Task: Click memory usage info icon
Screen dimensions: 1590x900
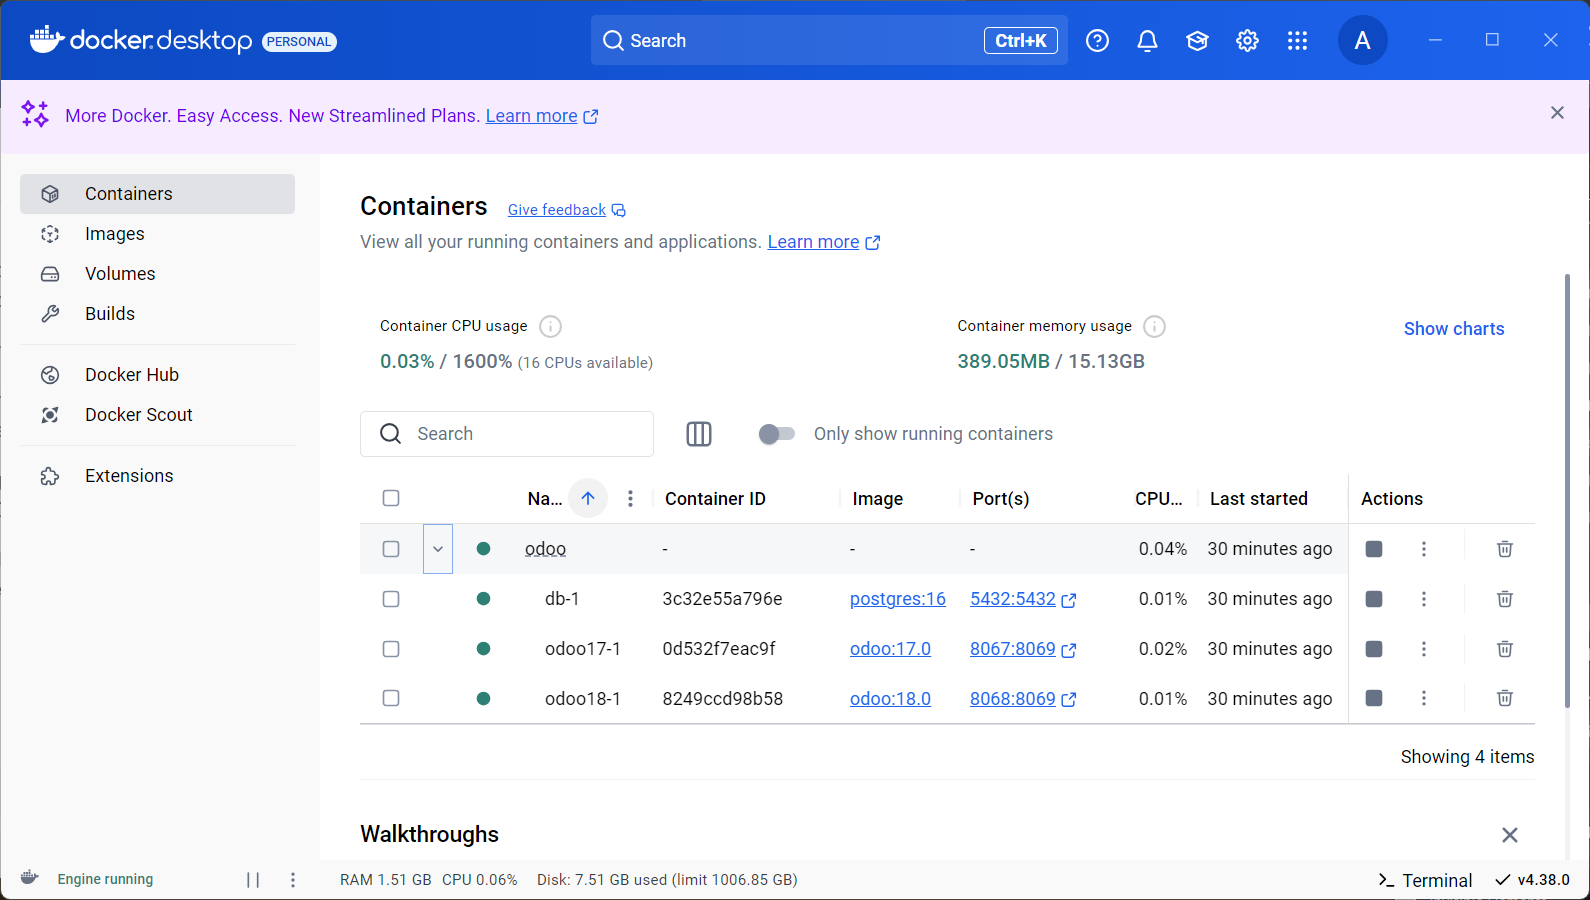Action: click(1154, 326)
